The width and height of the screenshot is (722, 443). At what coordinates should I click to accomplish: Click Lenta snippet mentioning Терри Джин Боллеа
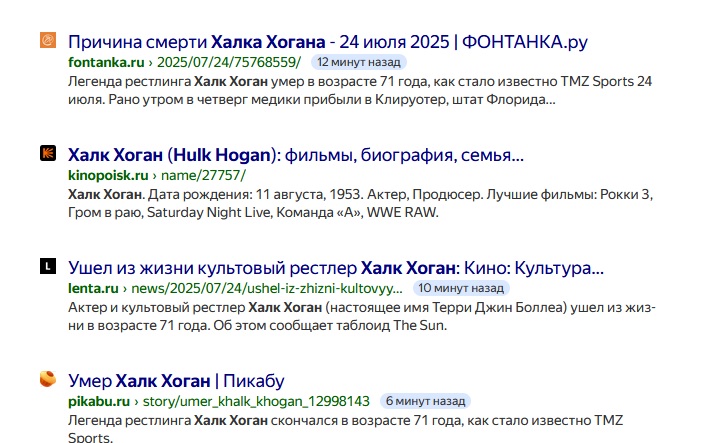pyautogui.click(x=362, y=316)
